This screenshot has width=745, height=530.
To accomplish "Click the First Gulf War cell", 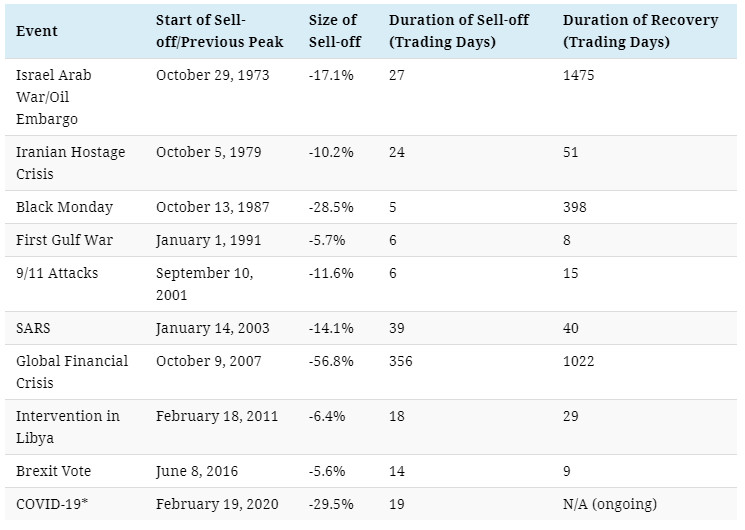I will [x=65, y=240].
